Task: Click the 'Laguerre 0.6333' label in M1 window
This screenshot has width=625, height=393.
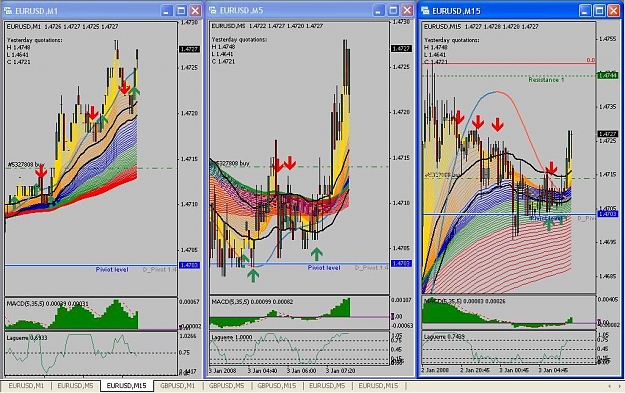Action: tap(27, 338)
